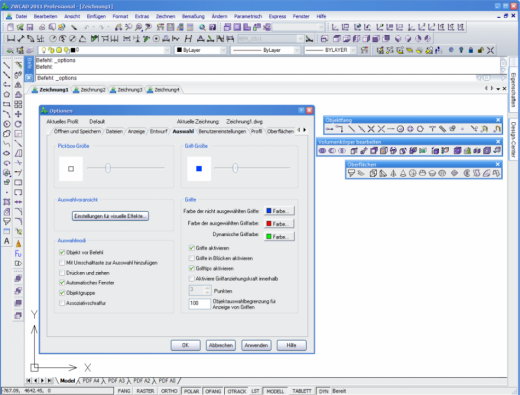Enable 'Mit Umschalttaste zur Auswahl hinzufügen'

[62, 263]
